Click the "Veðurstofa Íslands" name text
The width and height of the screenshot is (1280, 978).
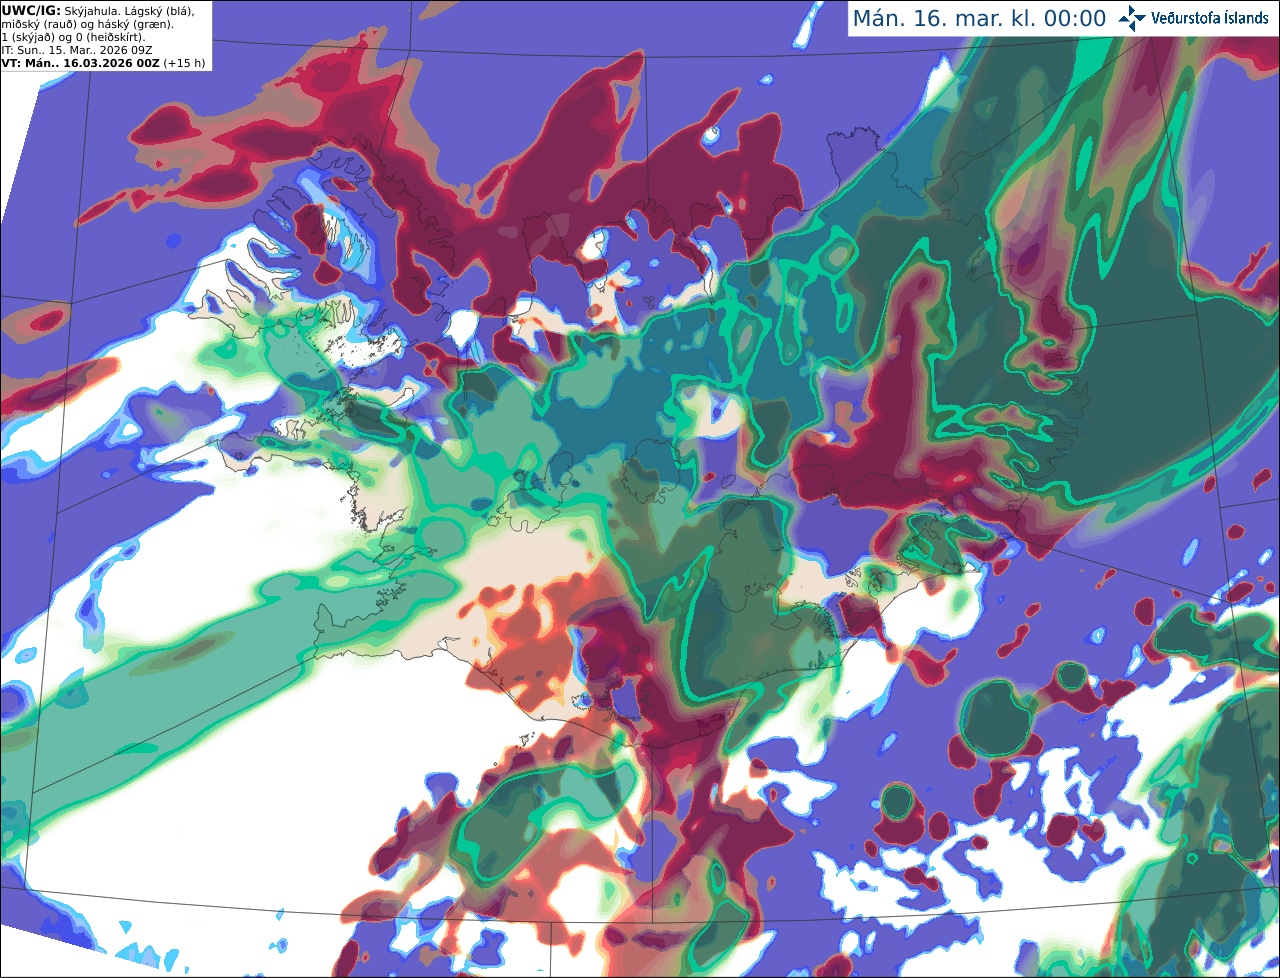[x=1210, y=18]
